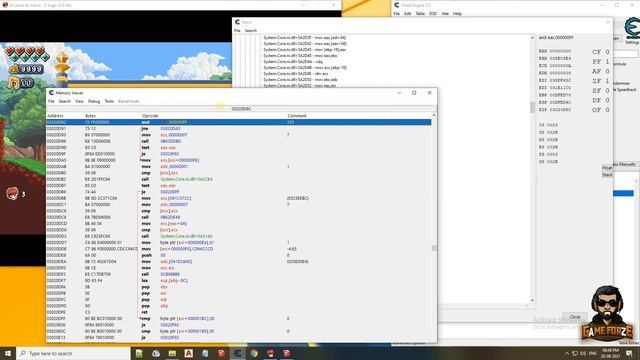Open Search menu in Memory Viewer

(64, 101)
